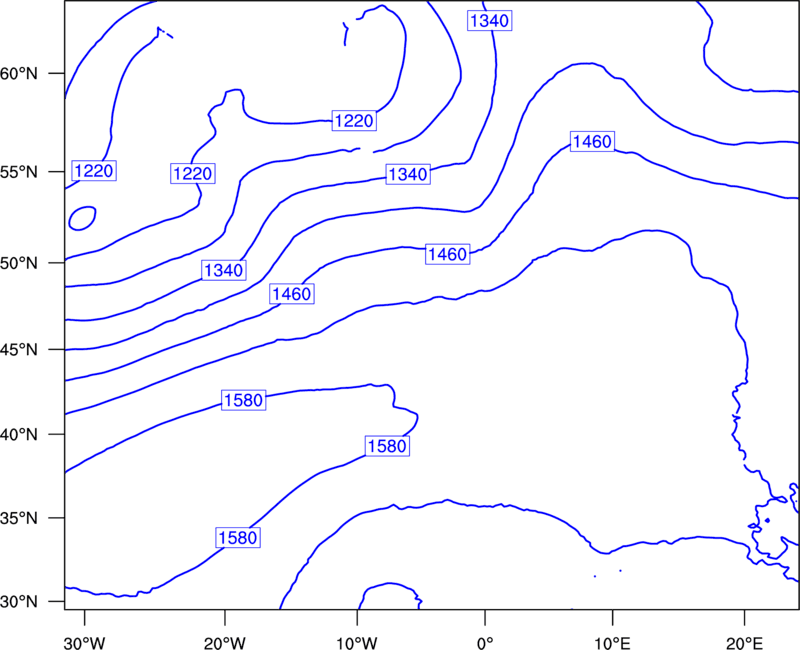Click the lowest 1580 contour label near 35°N

tap(238, 538)
